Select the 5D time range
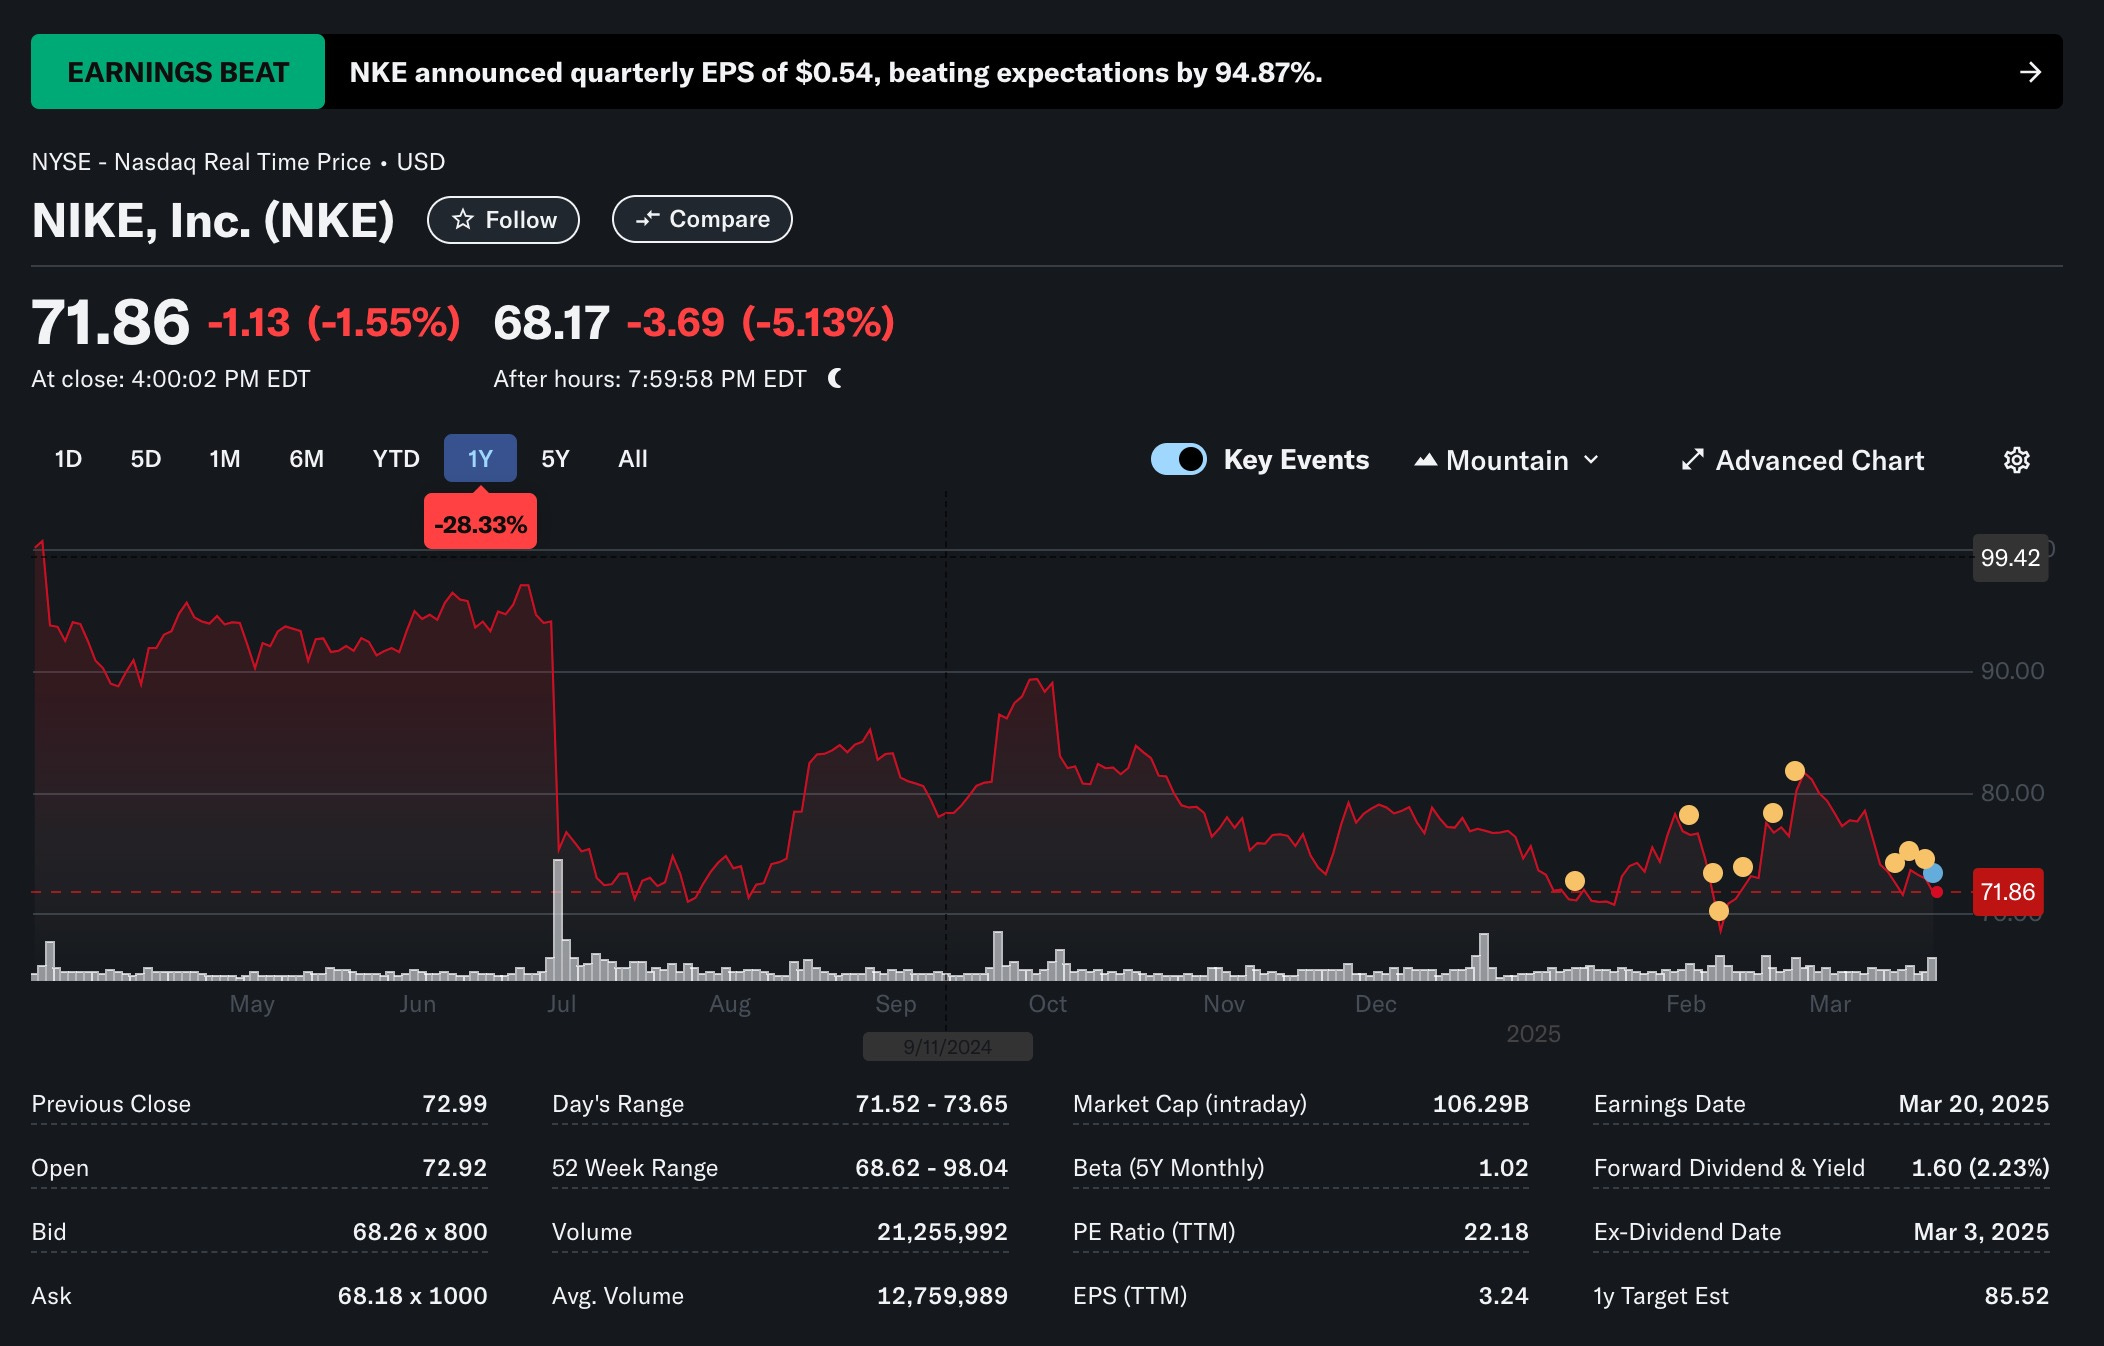The image size is (2104, 1346). [x=146, y=459]
